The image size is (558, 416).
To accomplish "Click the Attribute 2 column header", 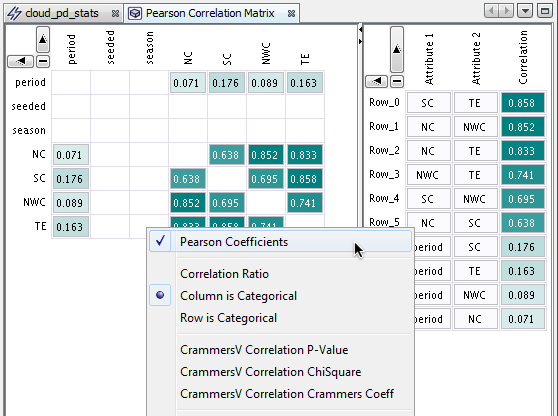I will tap(476, 59).
